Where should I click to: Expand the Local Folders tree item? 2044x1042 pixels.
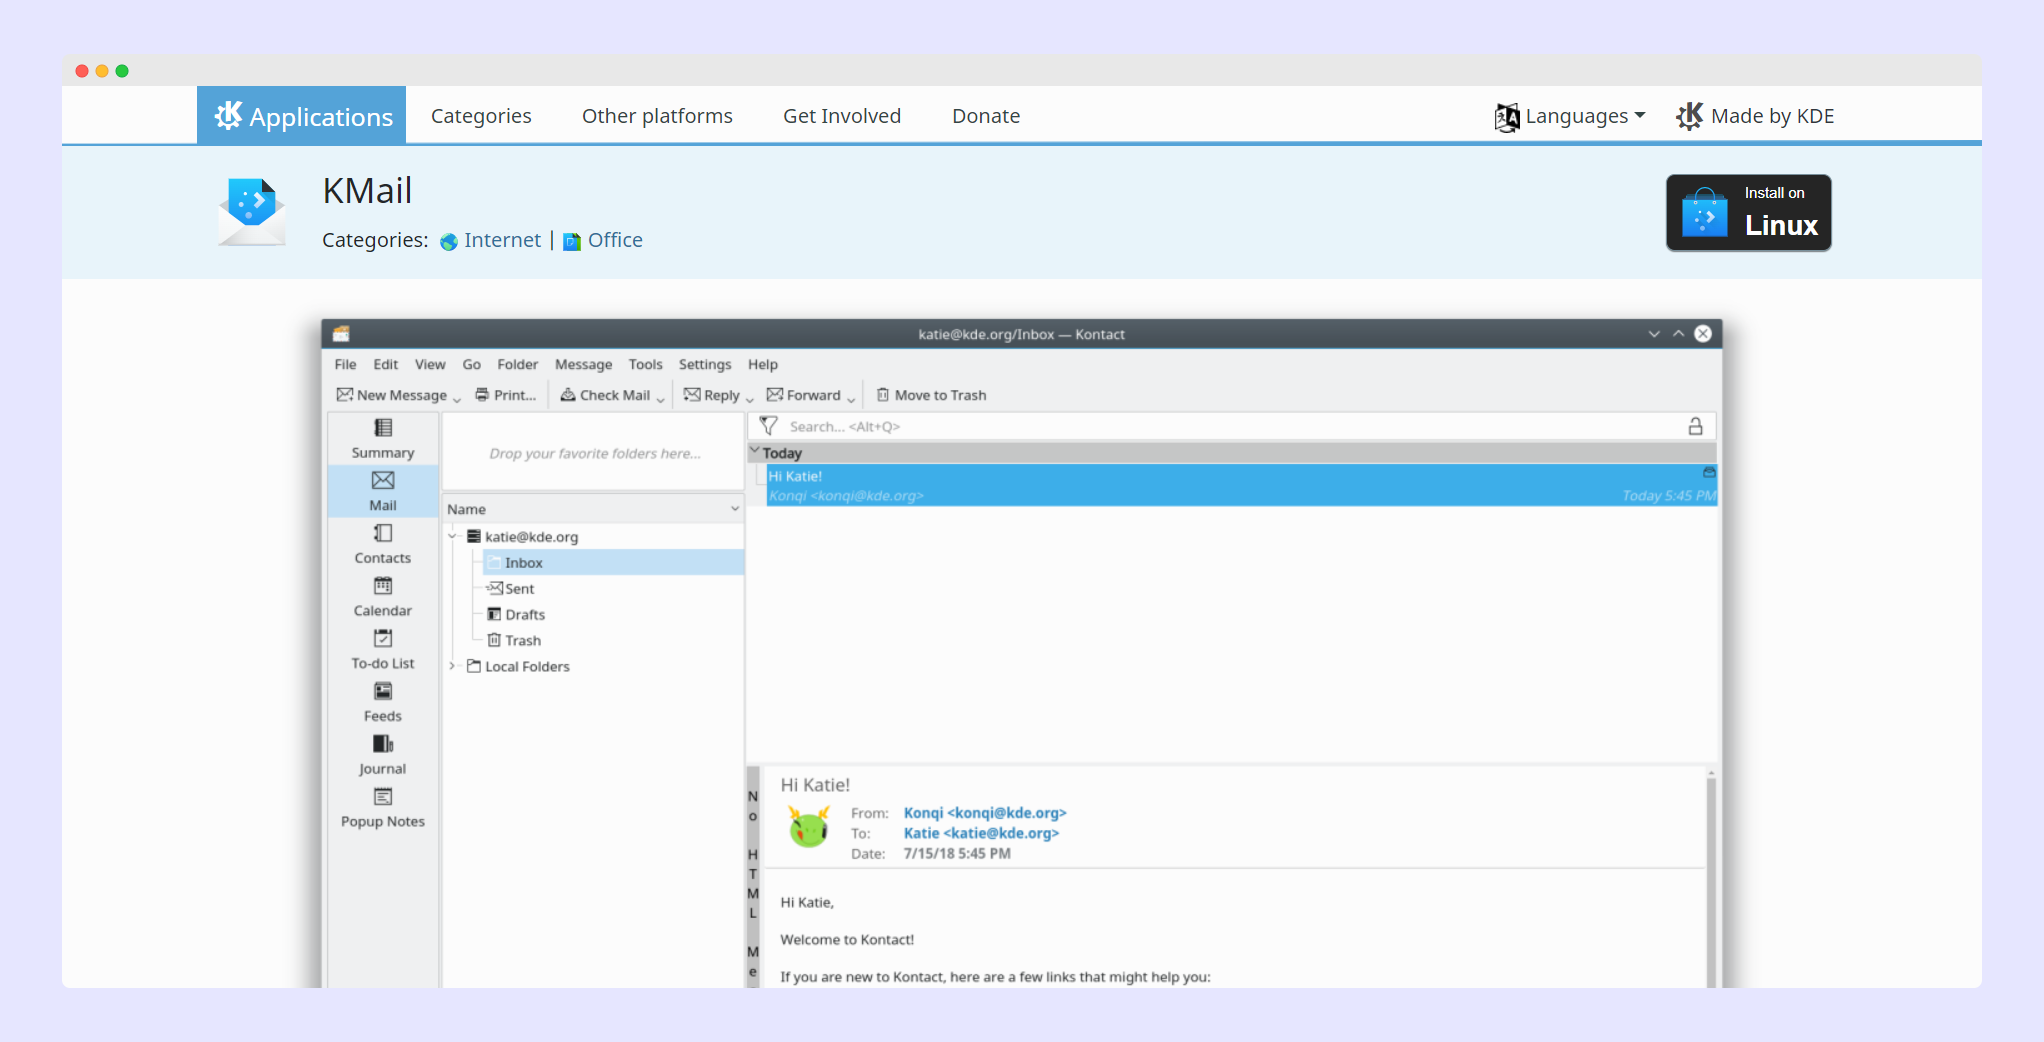(x=452, y=667)
